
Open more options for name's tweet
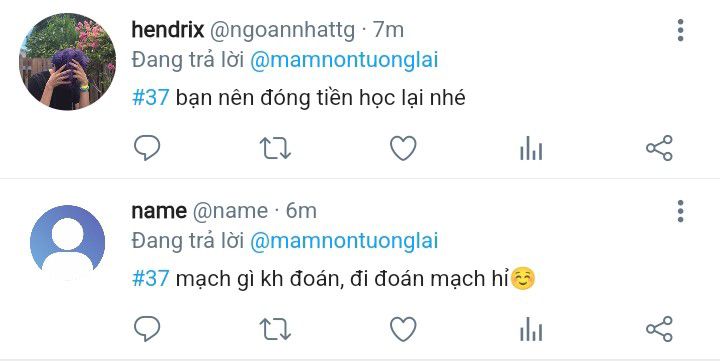tap(681, 211)
